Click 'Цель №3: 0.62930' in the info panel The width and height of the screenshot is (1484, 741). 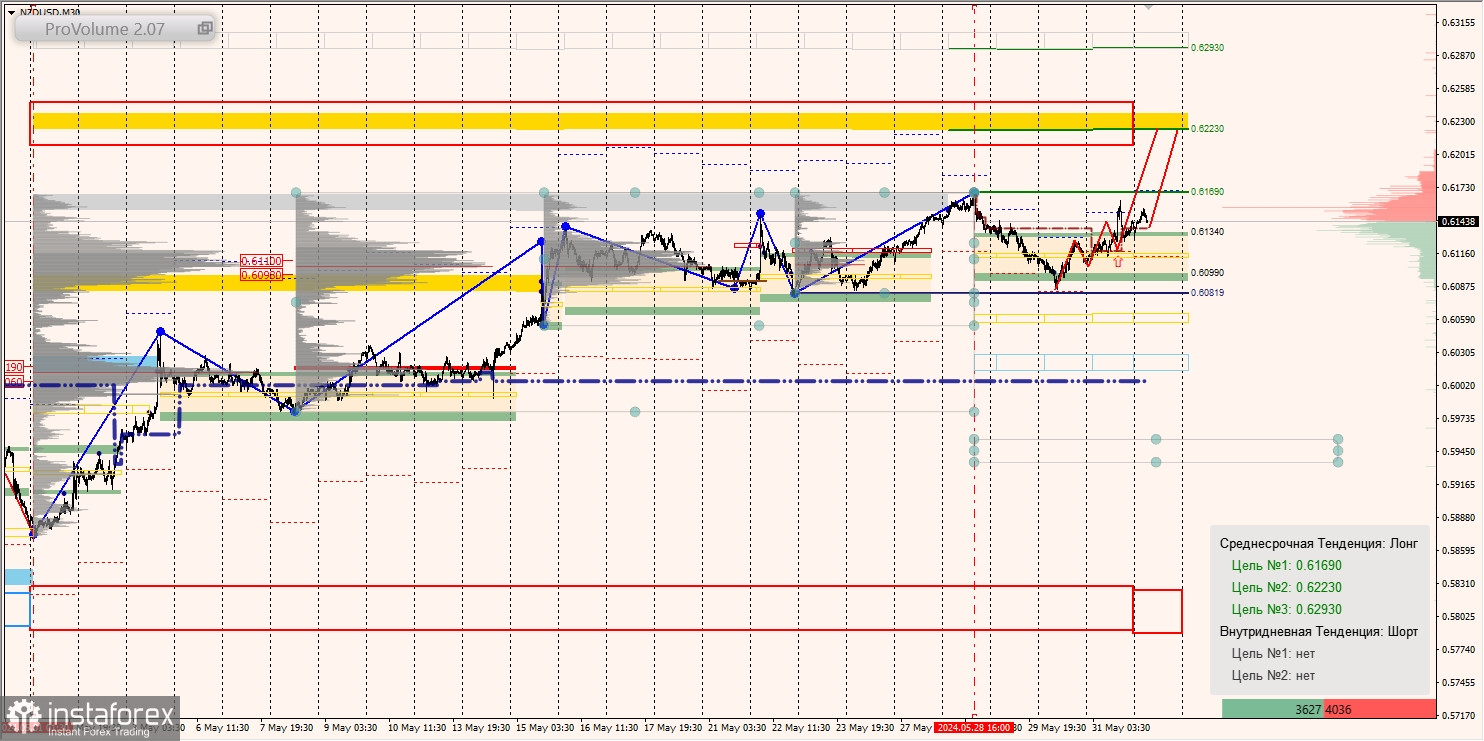(1286, 609)
